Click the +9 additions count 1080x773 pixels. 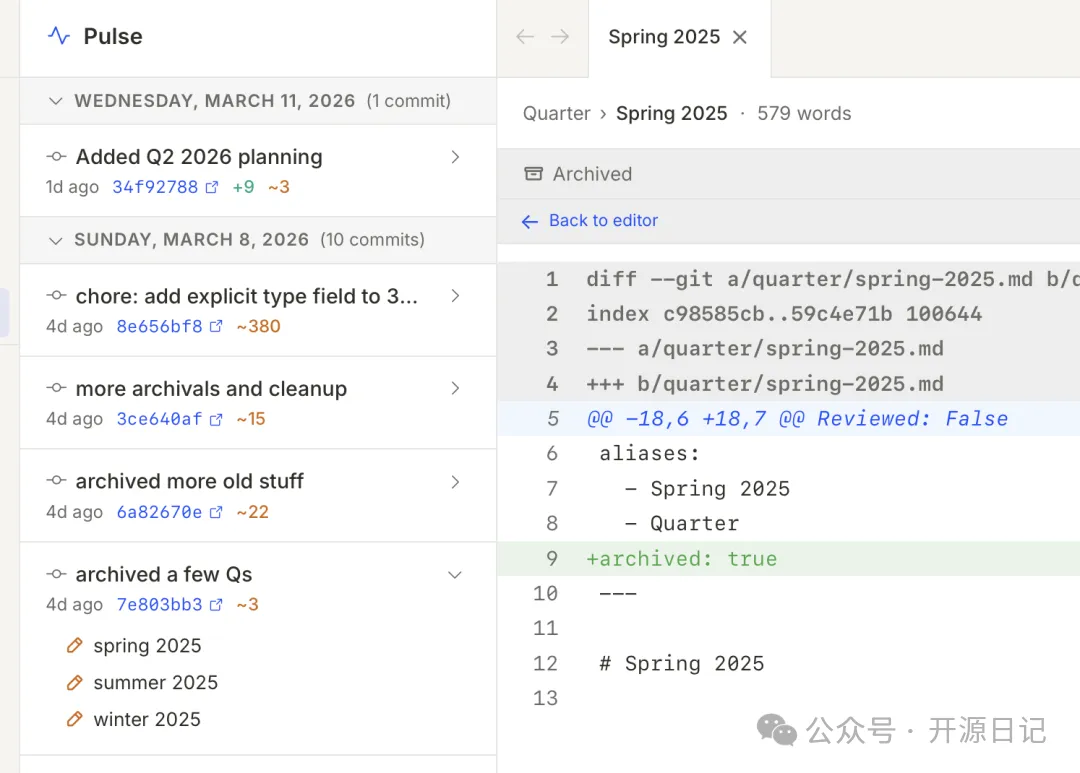click(243, 187)
